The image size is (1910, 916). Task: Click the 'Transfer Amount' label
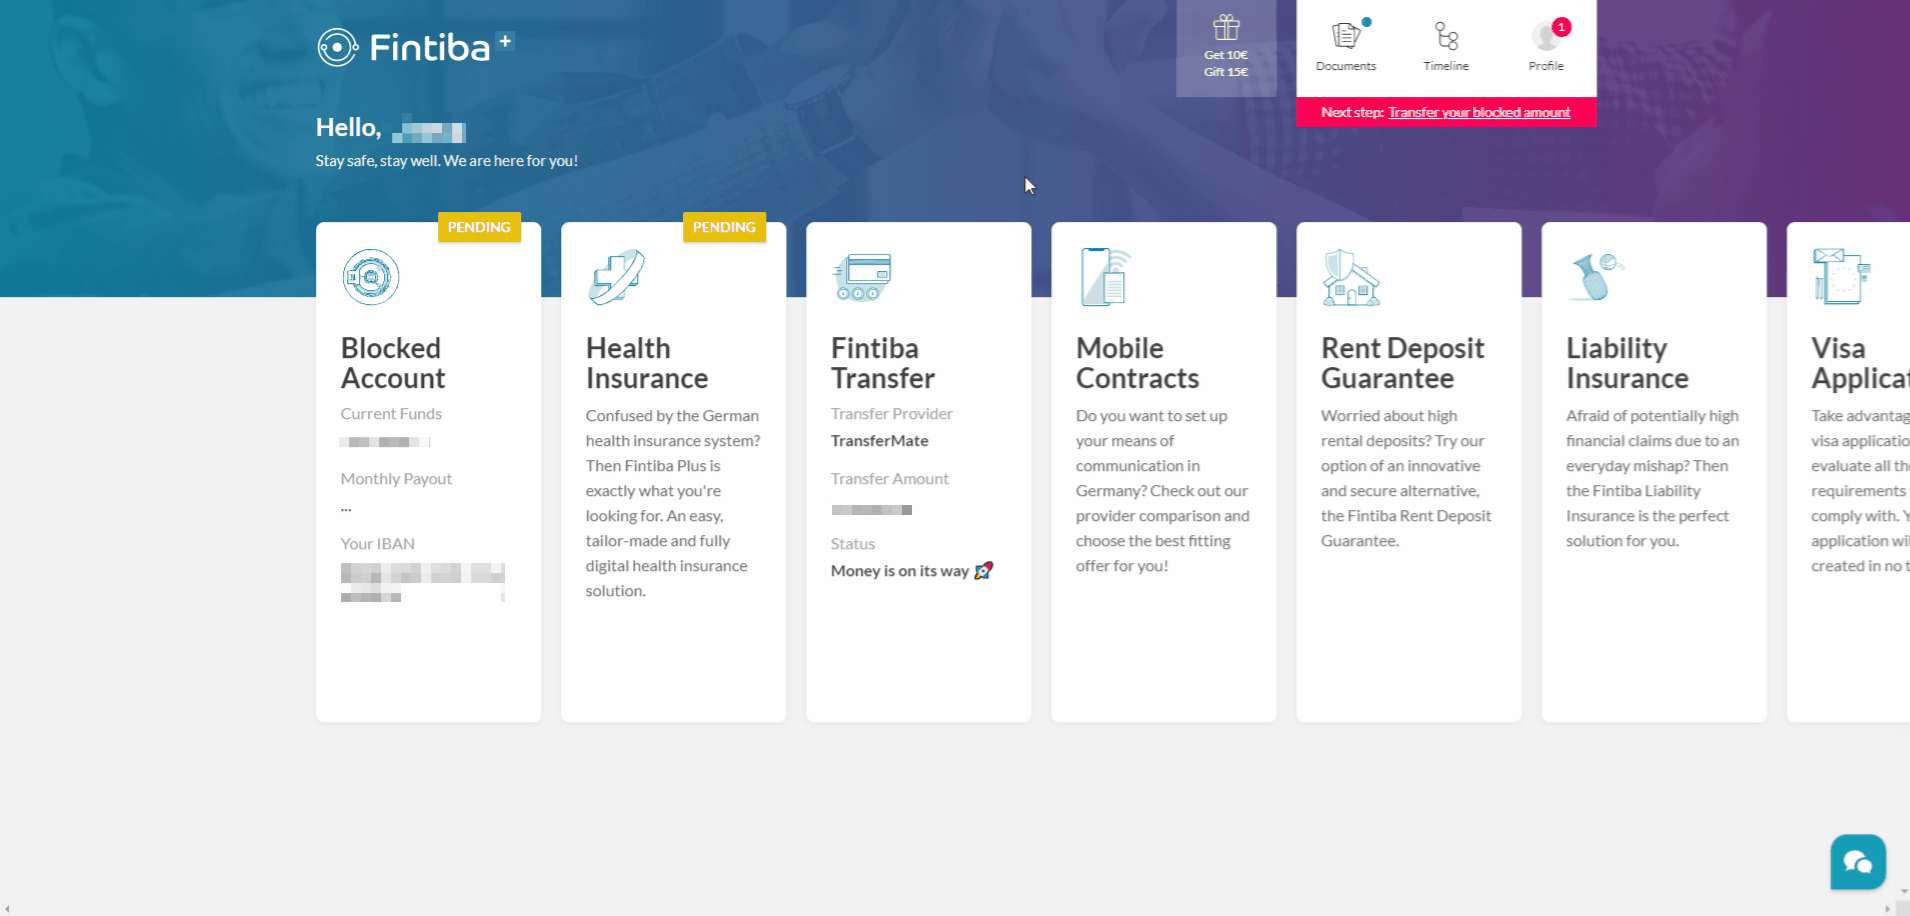tap(890, 479)
